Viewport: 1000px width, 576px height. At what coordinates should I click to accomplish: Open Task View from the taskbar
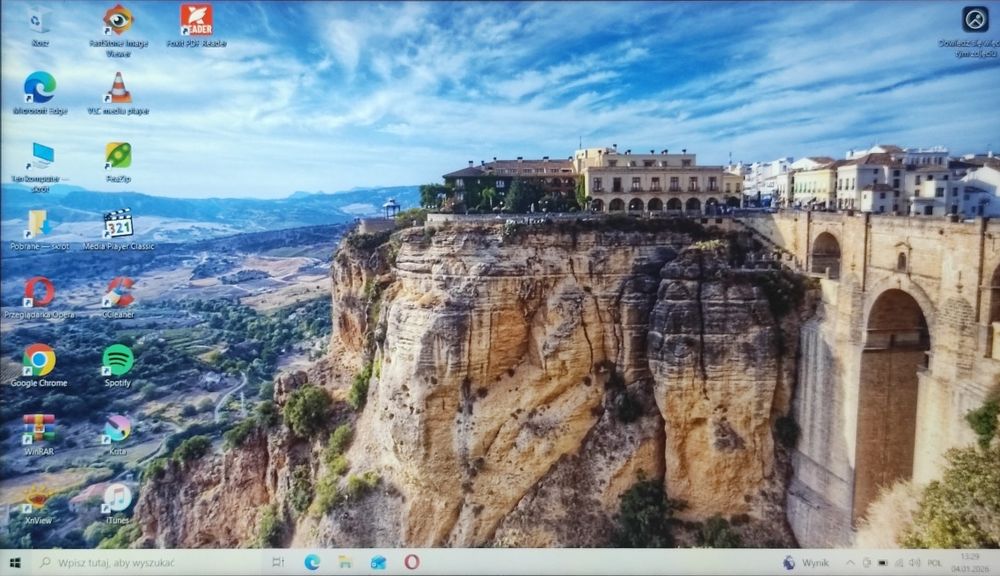click(278, 563)
